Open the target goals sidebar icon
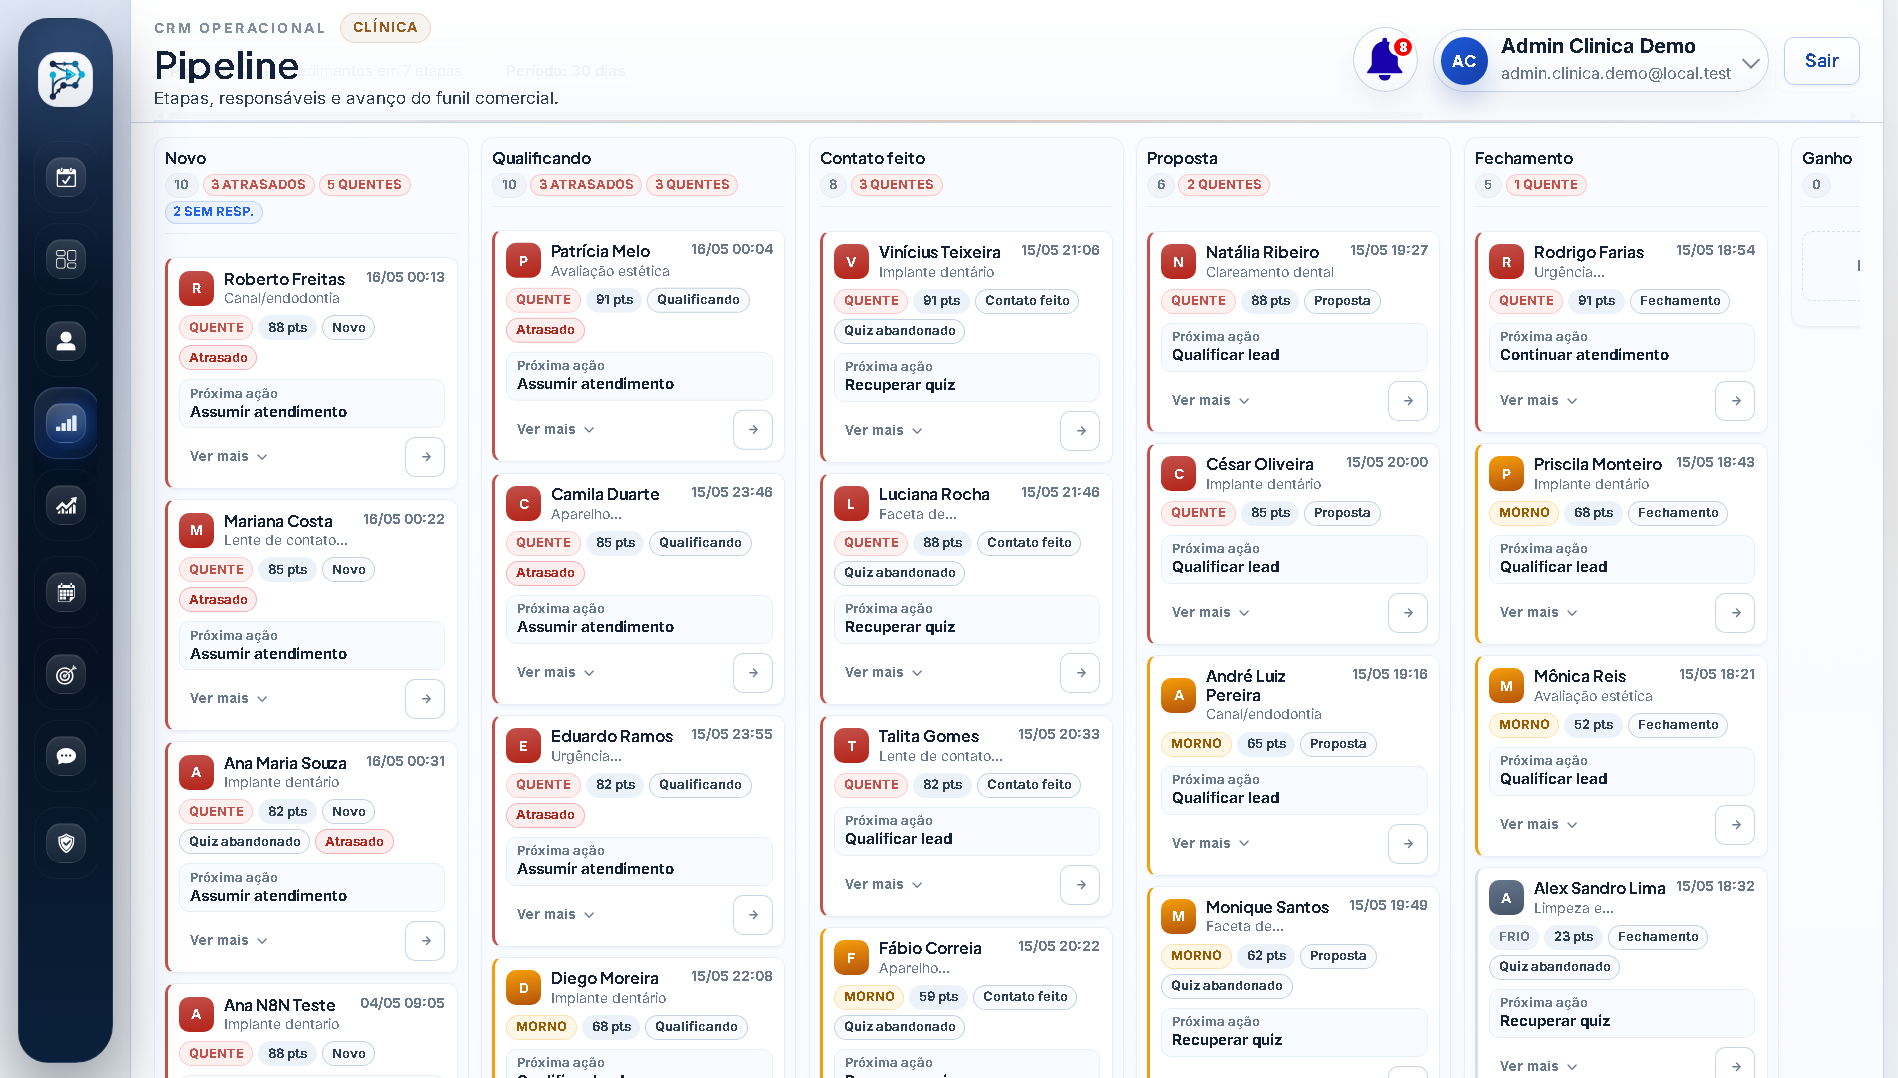Image resolution: width=1898 pixels, height=1078 pixels. 66,675
